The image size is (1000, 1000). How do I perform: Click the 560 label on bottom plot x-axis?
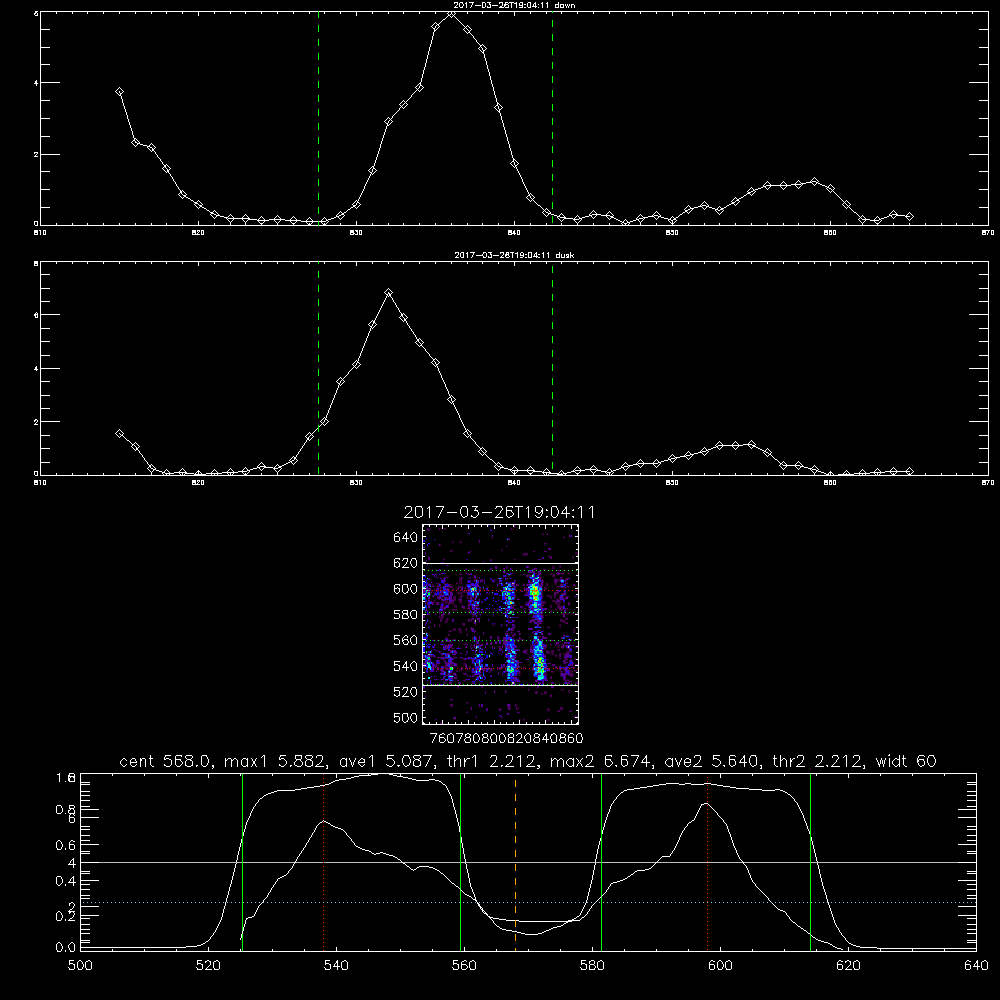pos(464,965)
